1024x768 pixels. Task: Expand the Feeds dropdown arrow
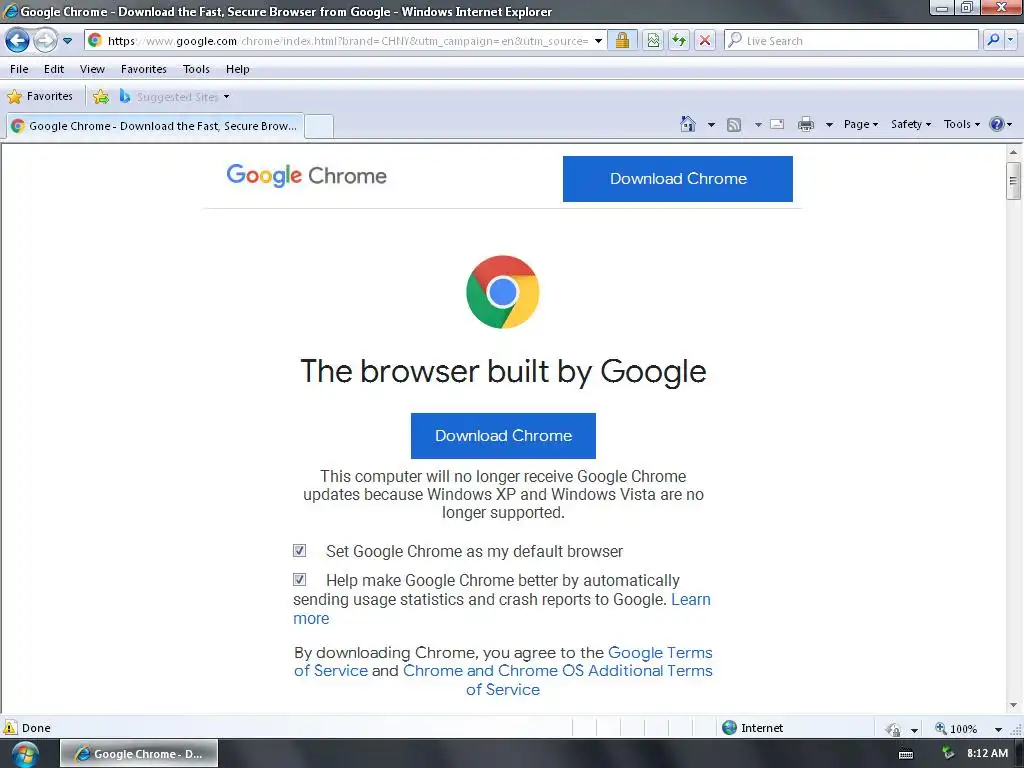click(x=758, y=124)
